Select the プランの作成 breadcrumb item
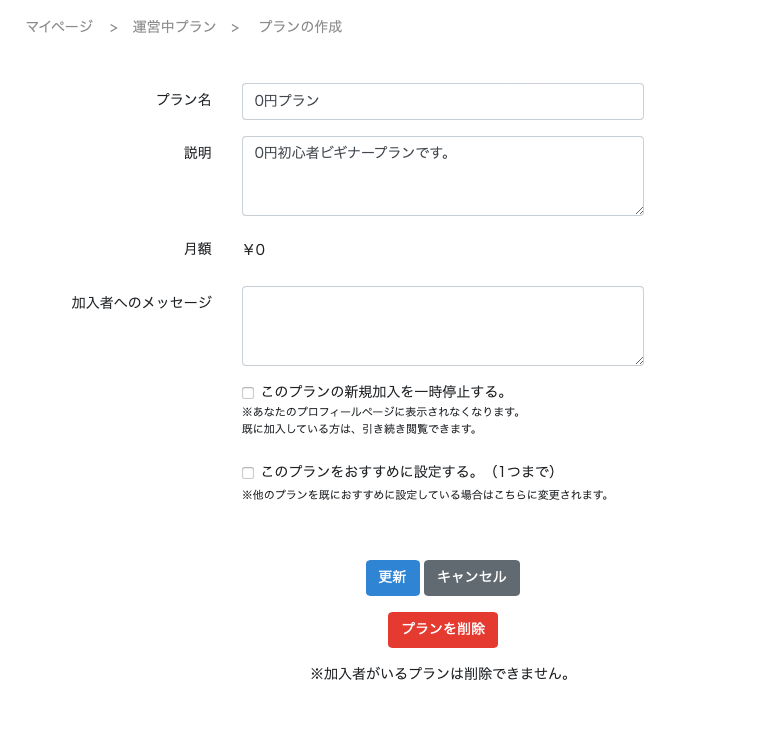Screen dimensions: 758x751 coord(300,27)
